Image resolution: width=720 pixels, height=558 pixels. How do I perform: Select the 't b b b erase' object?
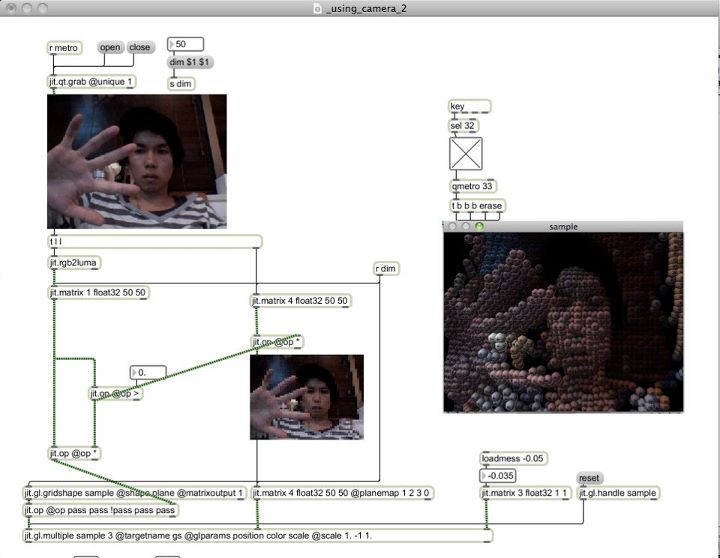pyautogui.click(x=477, y=206)
